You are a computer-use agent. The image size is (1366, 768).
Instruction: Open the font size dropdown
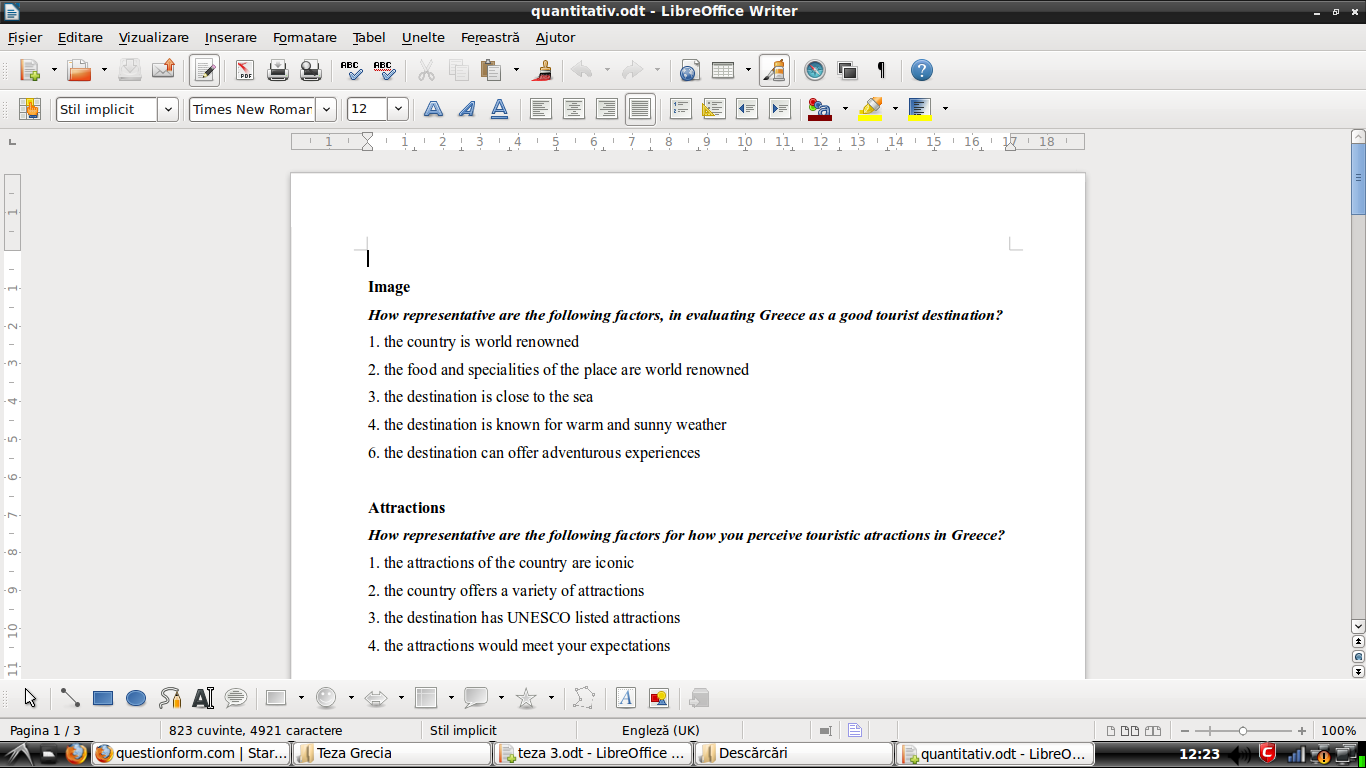click(x=398, y=109)
